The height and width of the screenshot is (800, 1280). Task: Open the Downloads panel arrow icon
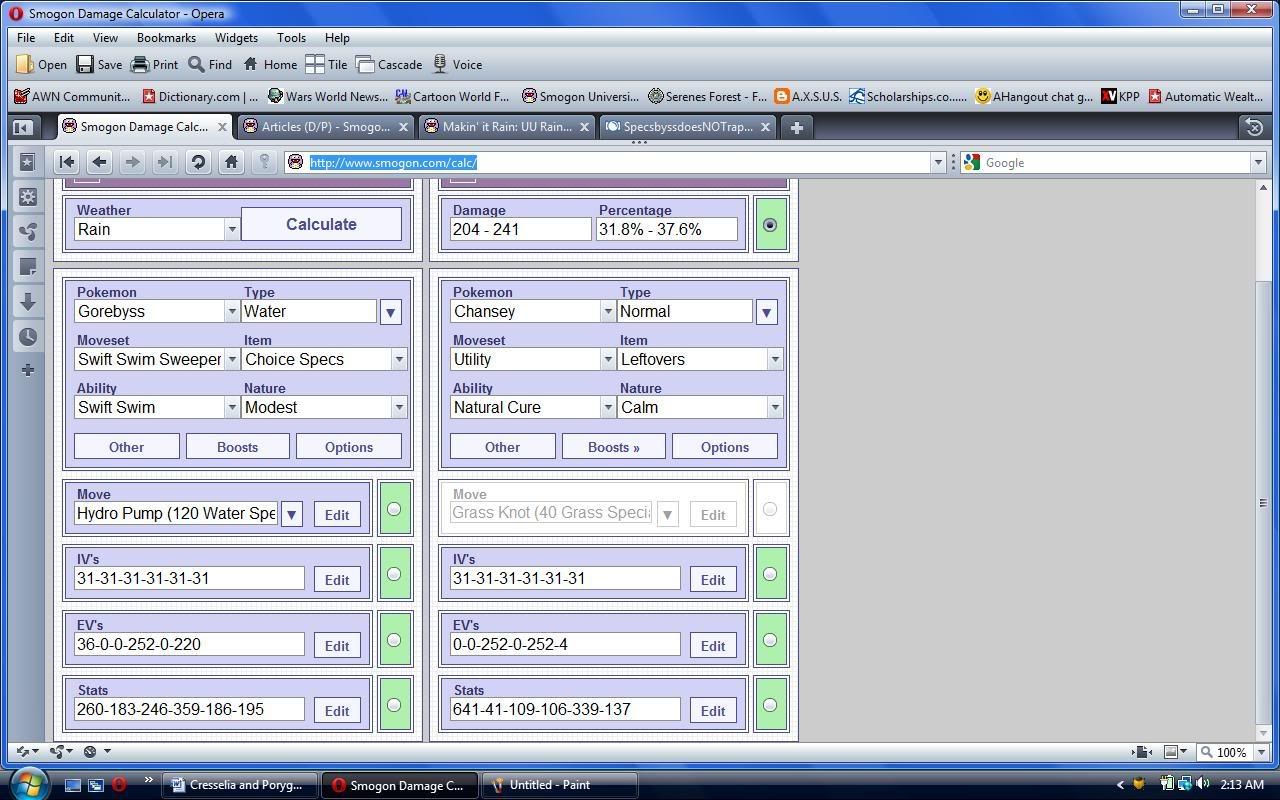[28, 301]
